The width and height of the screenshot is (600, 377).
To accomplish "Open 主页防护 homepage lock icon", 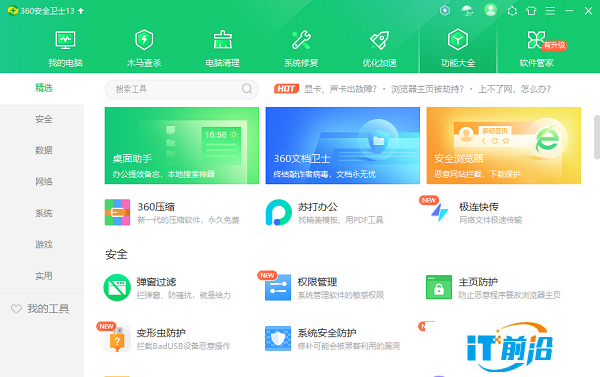I will pos(439,287).
